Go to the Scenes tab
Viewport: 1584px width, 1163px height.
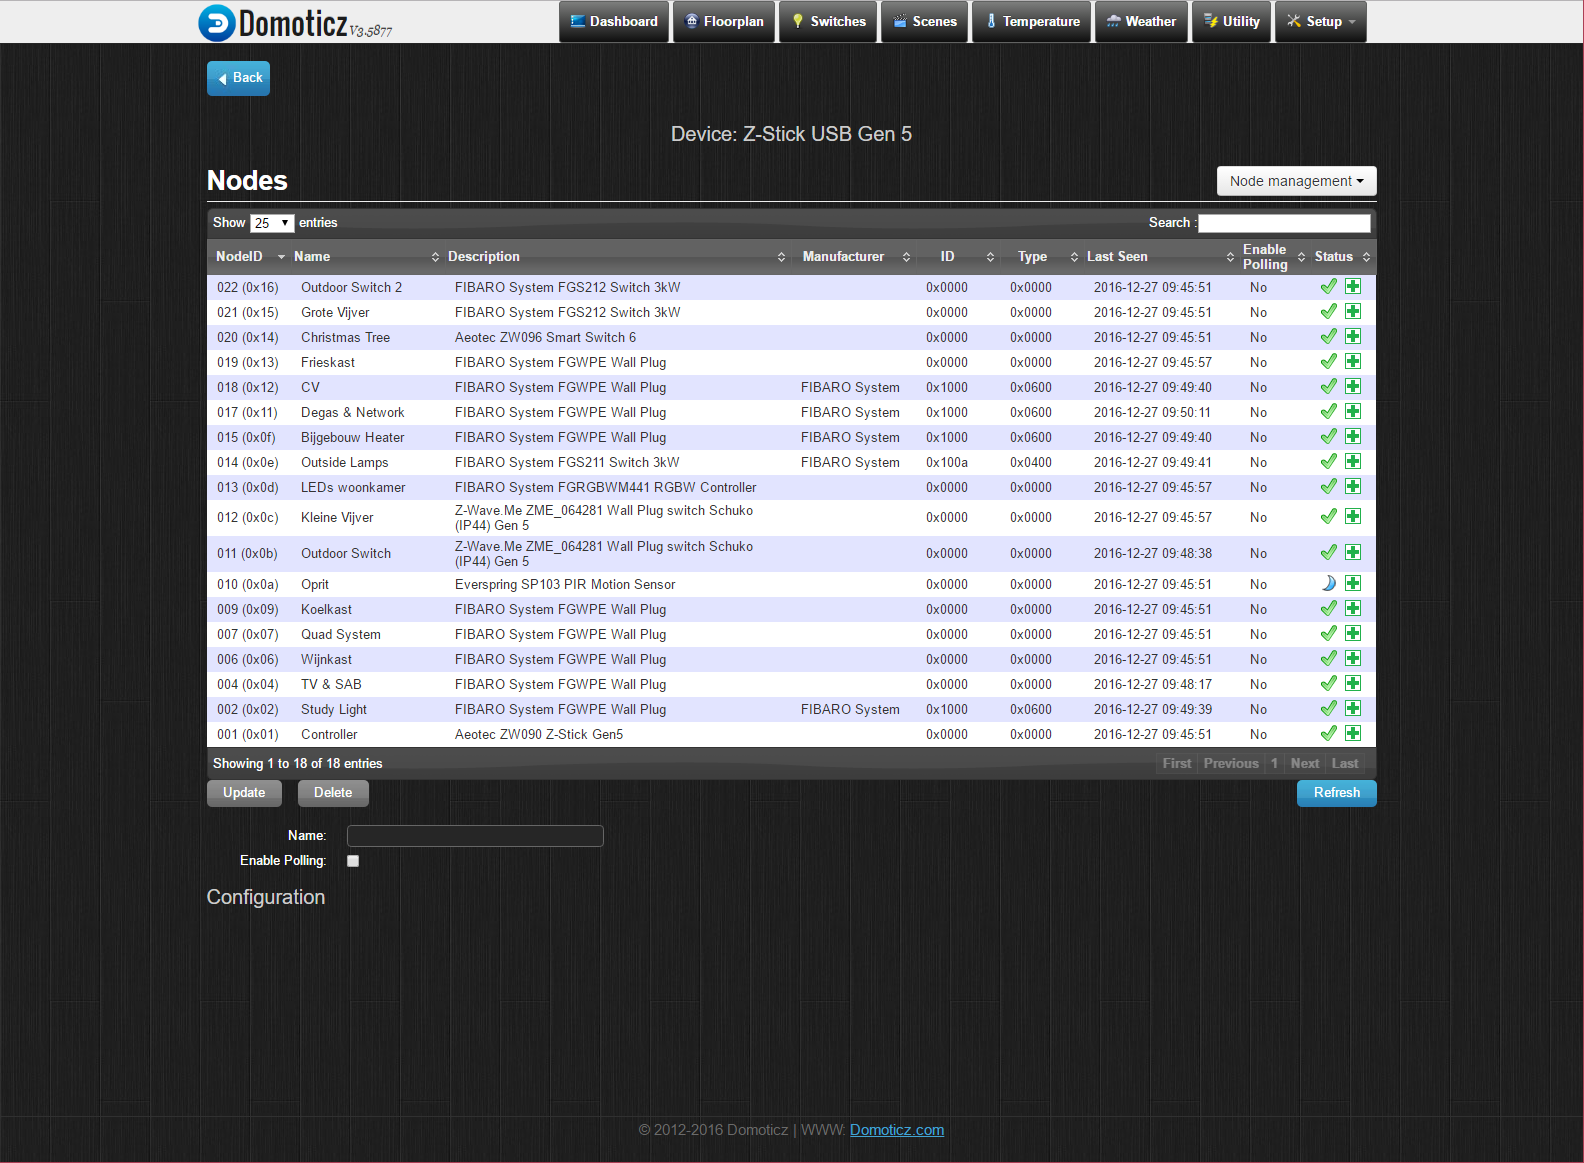tap(925, 21)
